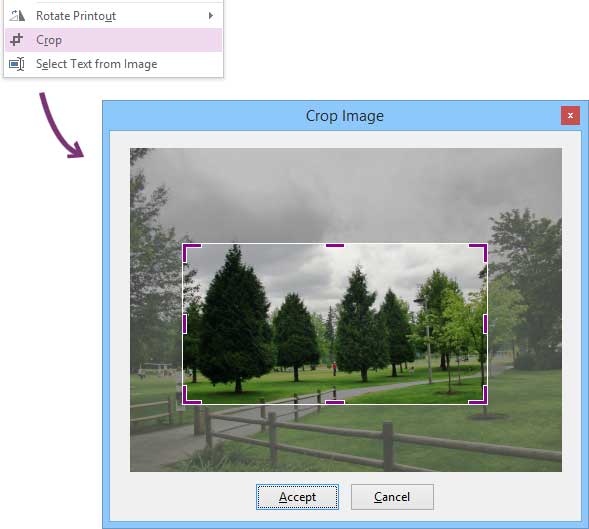This screenshot has width=589, height=529.
Task: Confirm the crop with Accept
Action: pyautogui.click(x=297, y=497)
